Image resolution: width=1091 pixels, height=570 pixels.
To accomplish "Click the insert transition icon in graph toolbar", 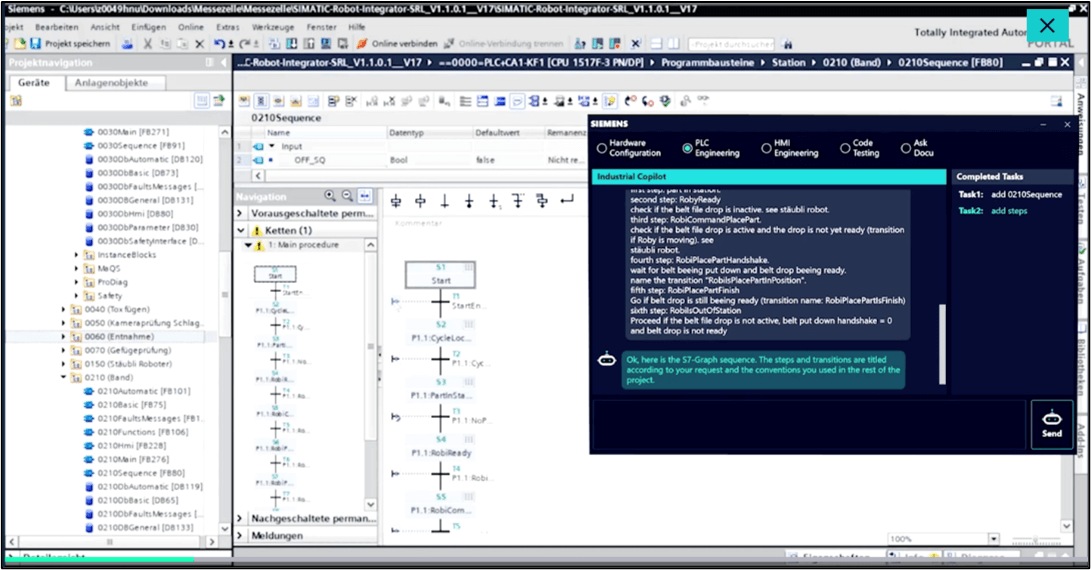I will tap(445, 201).
